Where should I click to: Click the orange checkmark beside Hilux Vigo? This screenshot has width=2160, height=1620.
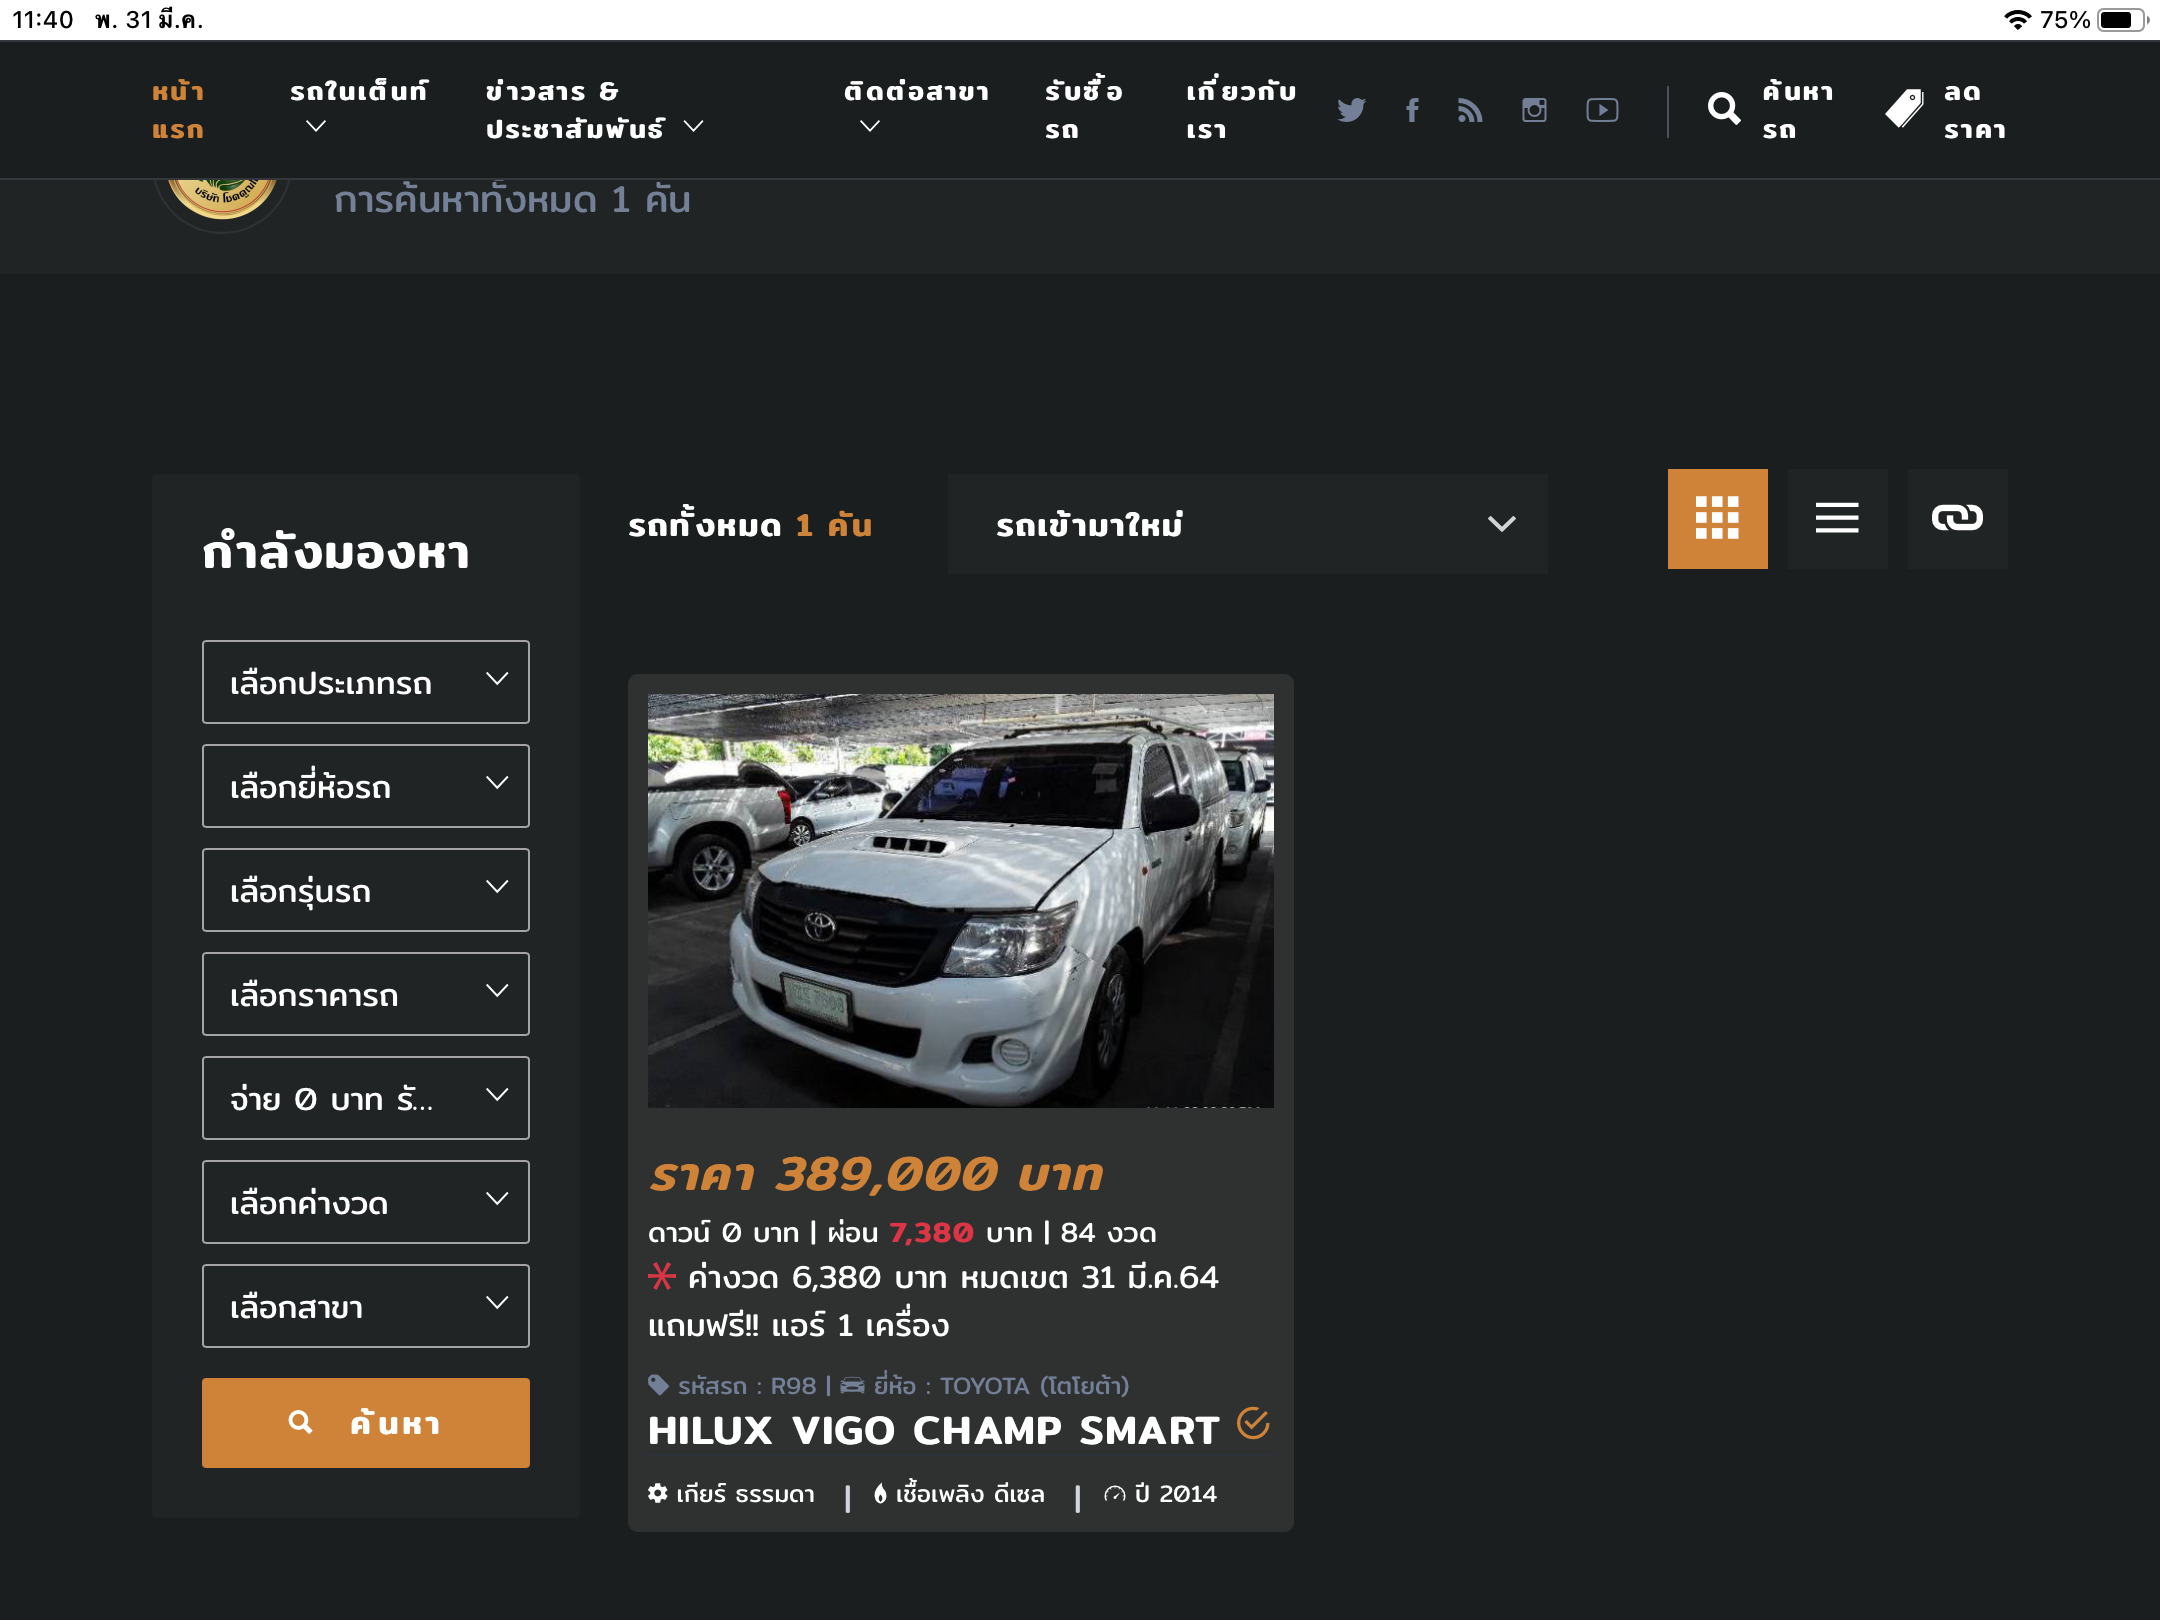1253,1422
